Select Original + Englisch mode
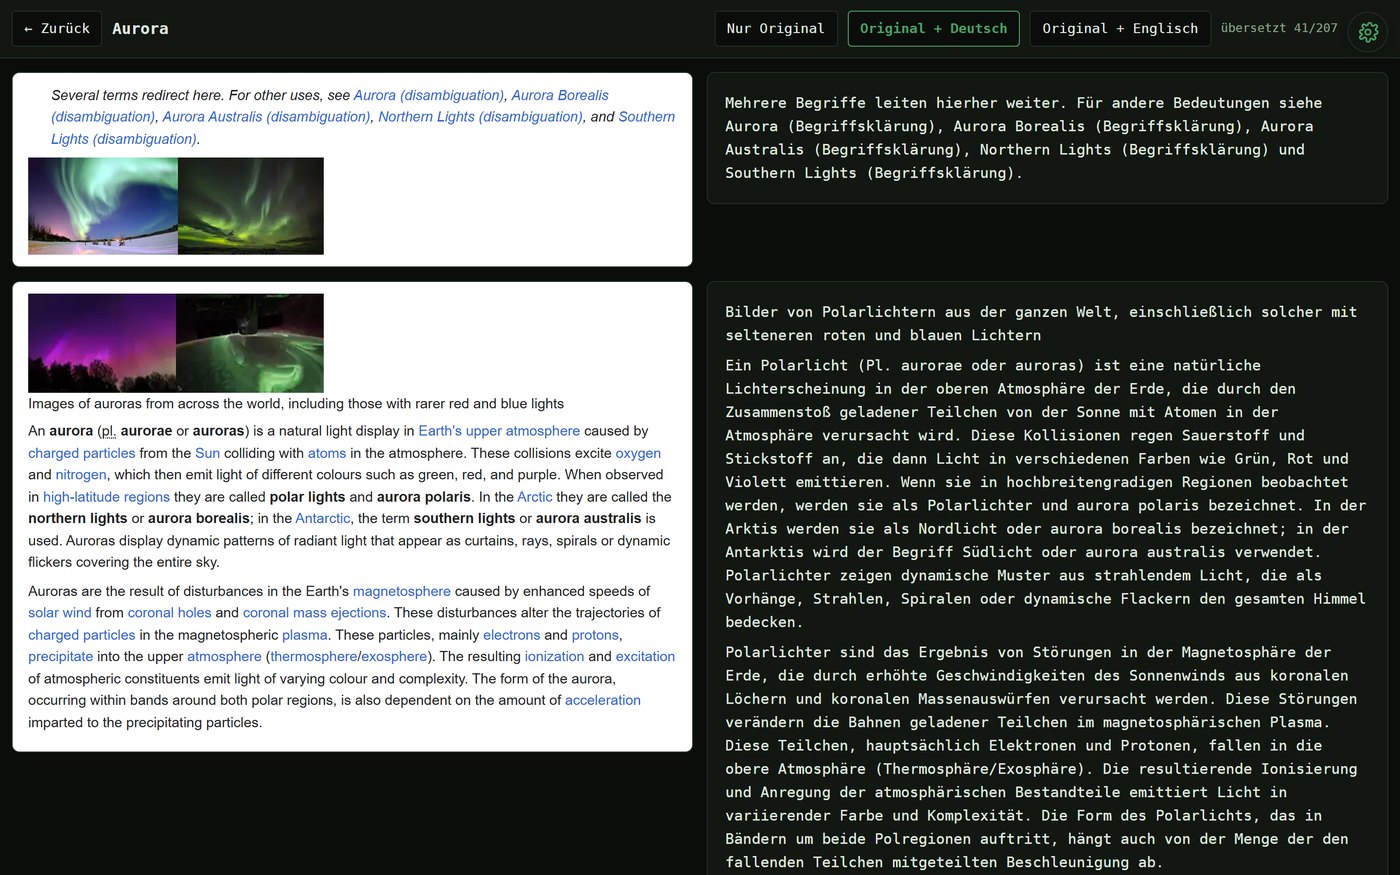This screenshot has width=1400, height=875. click(x=1120, y=29)
